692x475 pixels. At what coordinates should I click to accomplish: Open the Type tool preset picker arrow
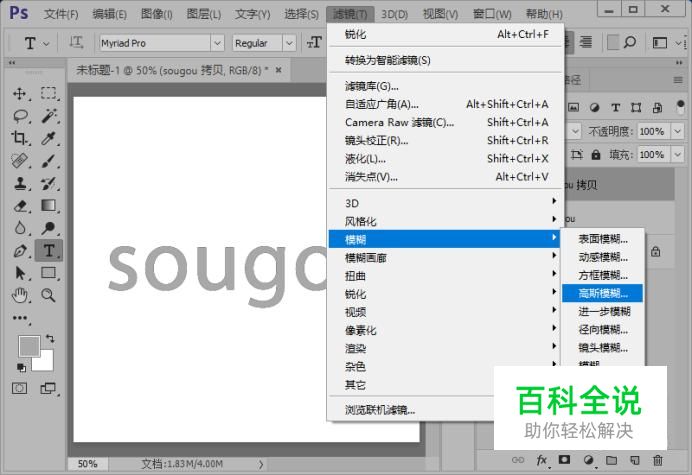[x=46, y=43]
